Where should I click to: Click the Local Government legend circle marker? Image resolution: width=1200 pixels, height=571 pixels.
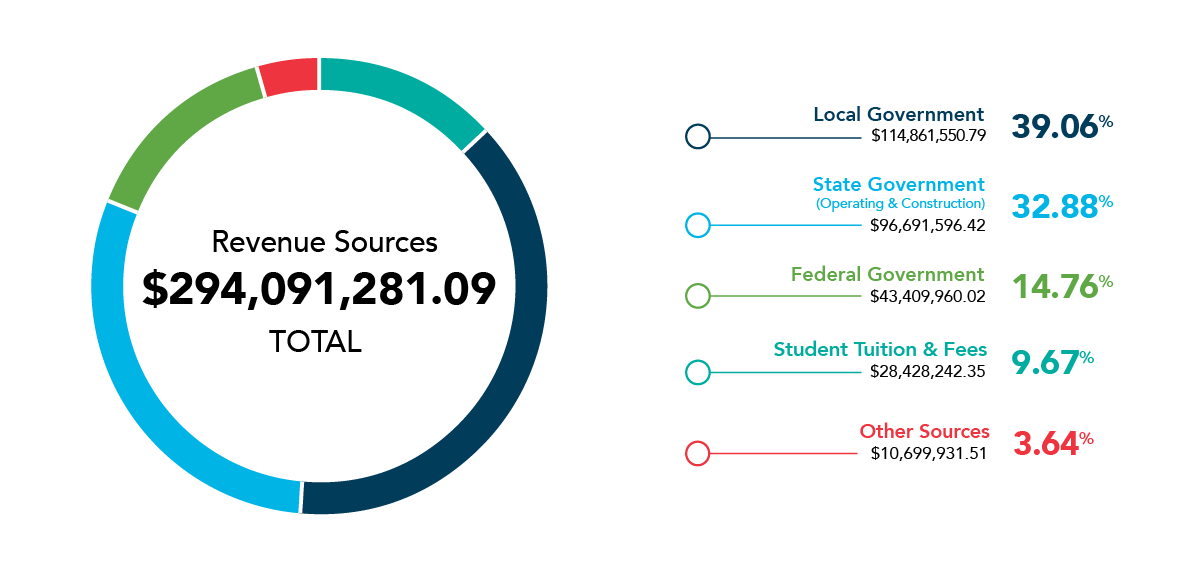coord(697,136)
